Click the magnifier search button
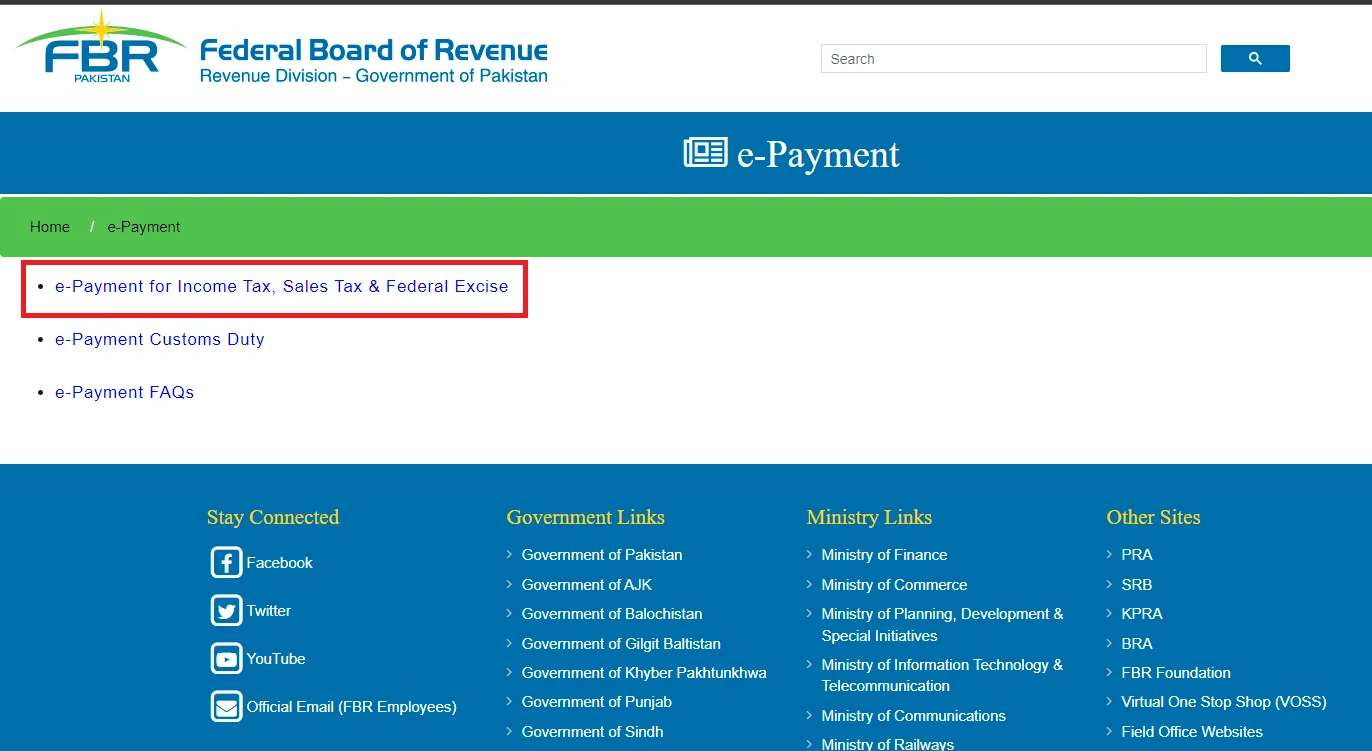1372x751 pixels. point(1255,59)
